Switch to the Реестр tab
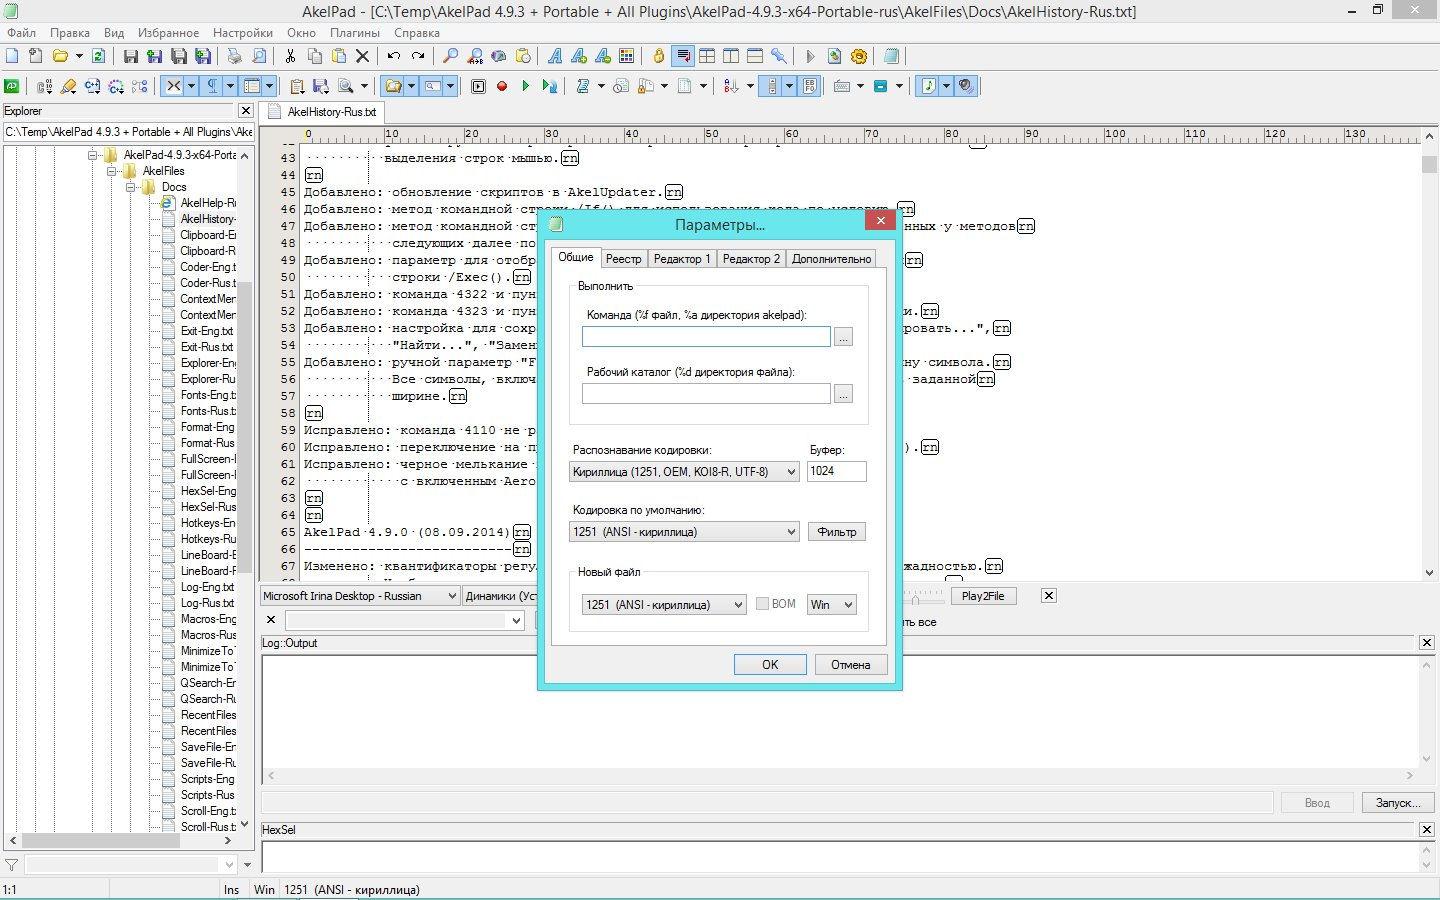This screenshot has width=1440, height=900. coord(623,259)
